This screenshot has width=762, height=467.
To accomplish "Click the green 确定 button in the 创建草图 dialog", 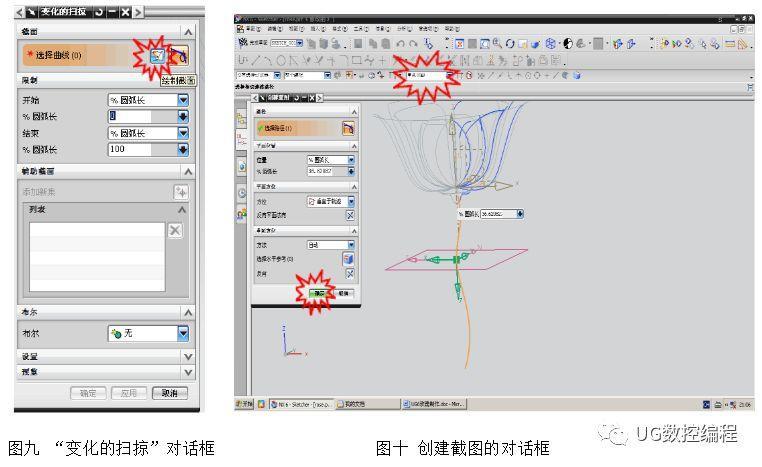I will (x=318, y=293).
